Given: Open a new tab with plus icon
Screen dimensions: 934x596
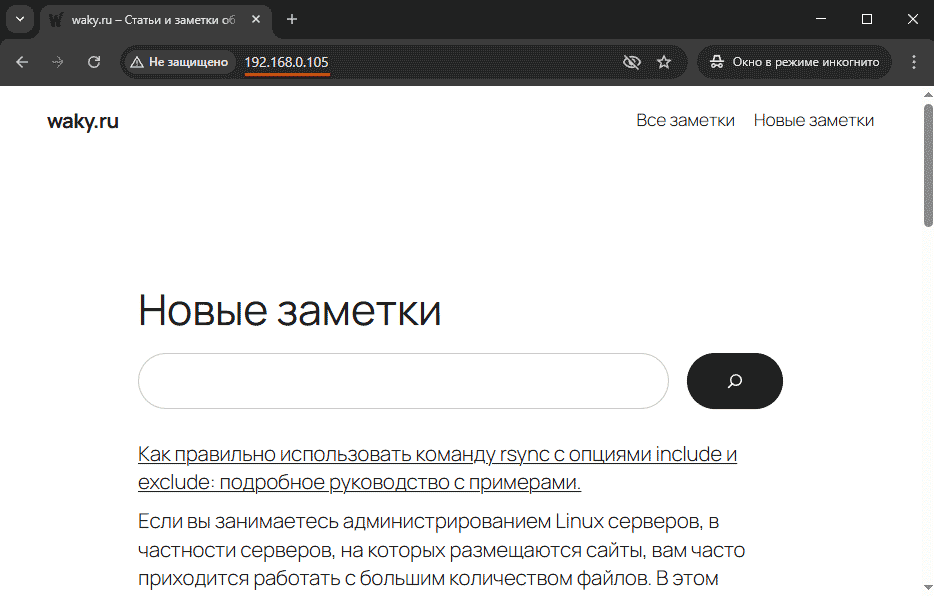Looking at the screenshot, I should click(291, 20).
